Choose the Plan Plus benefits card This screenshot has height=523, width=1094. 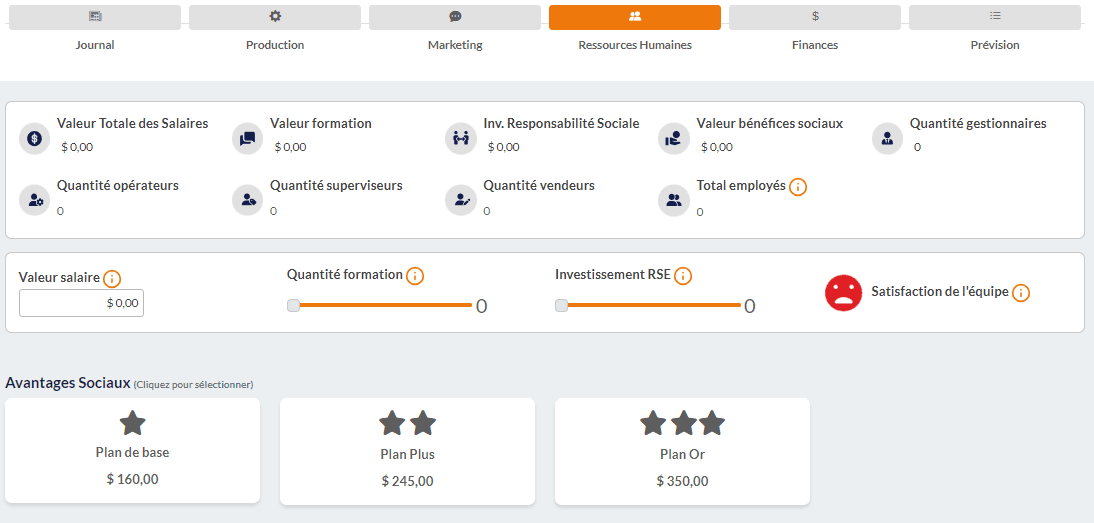pyautogui.click(x=407, y=451)
